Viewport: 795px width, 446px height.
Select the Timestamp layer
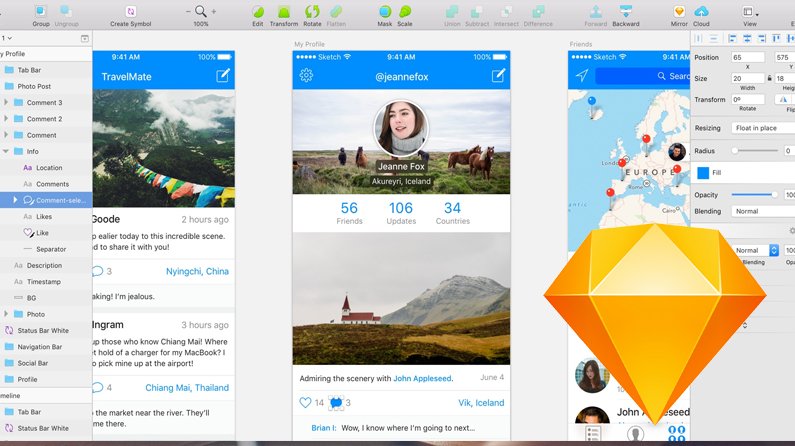pos(46,281)
